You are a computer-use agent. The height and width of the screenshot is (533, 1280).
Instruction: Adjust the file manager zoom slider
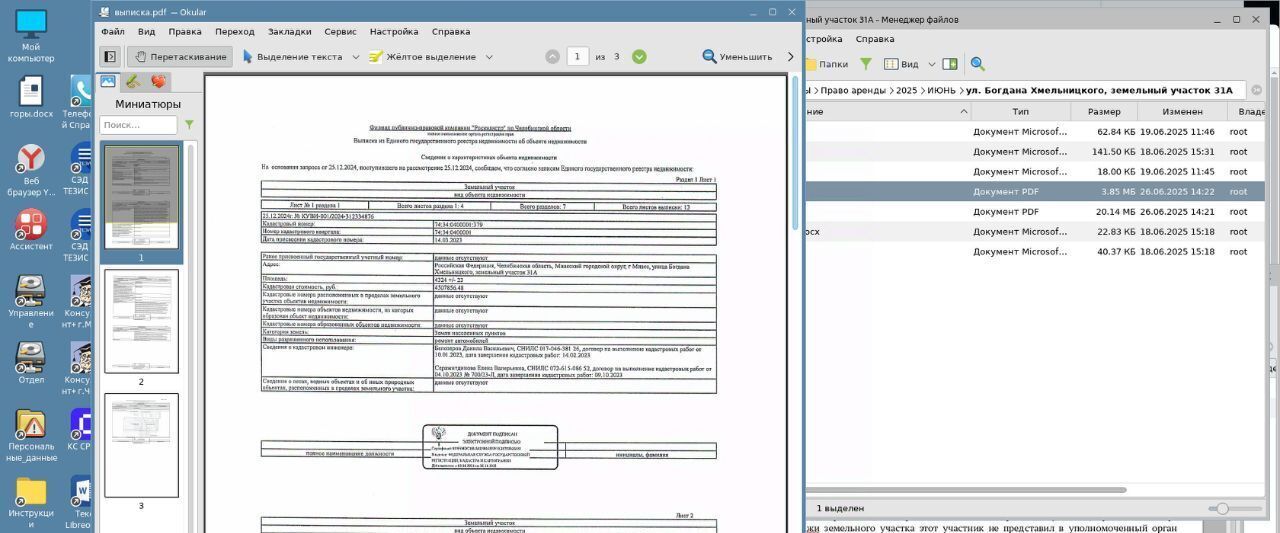[x=1221, y=509]
